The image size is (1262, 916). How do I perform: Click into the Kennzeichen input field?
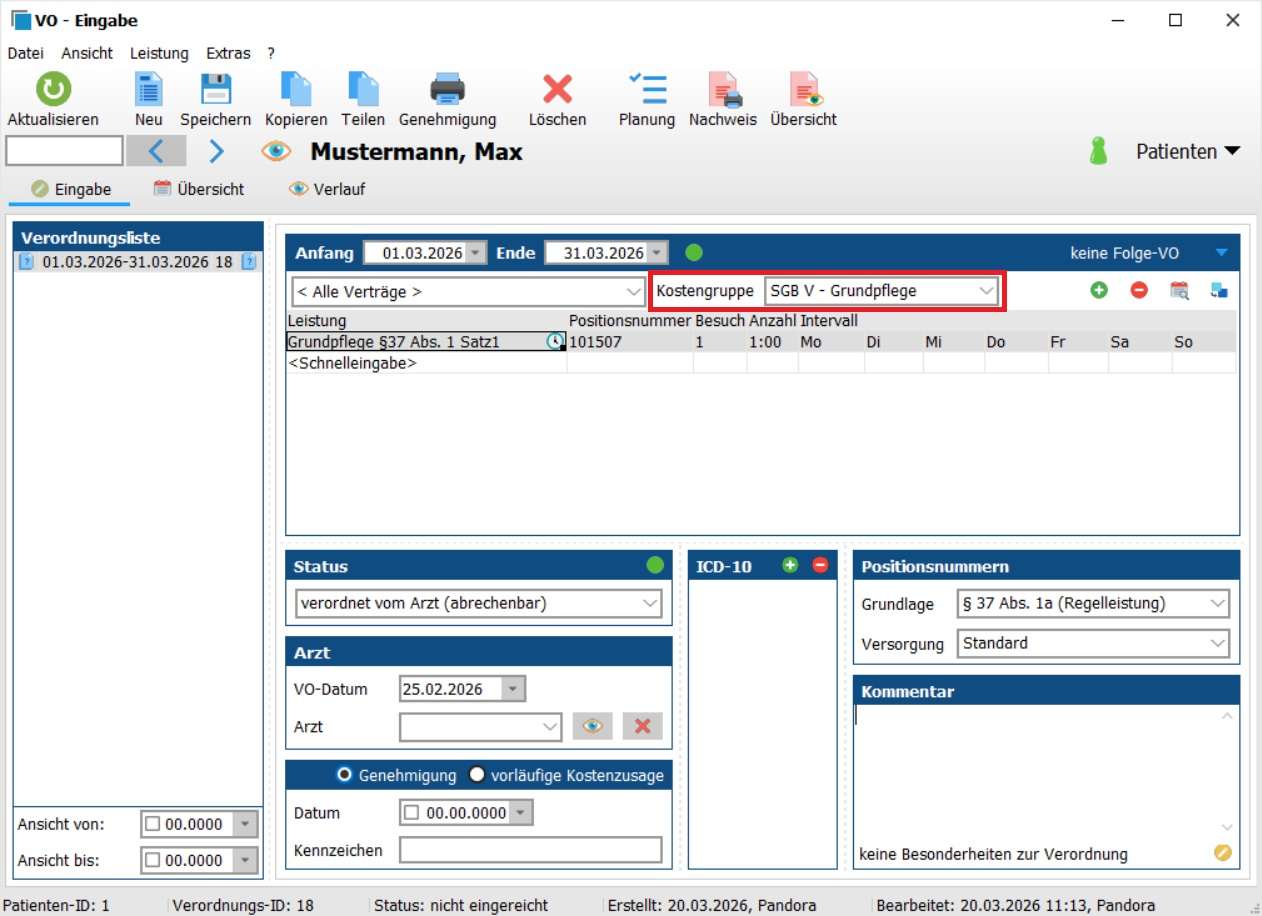(x=530, y=850)
